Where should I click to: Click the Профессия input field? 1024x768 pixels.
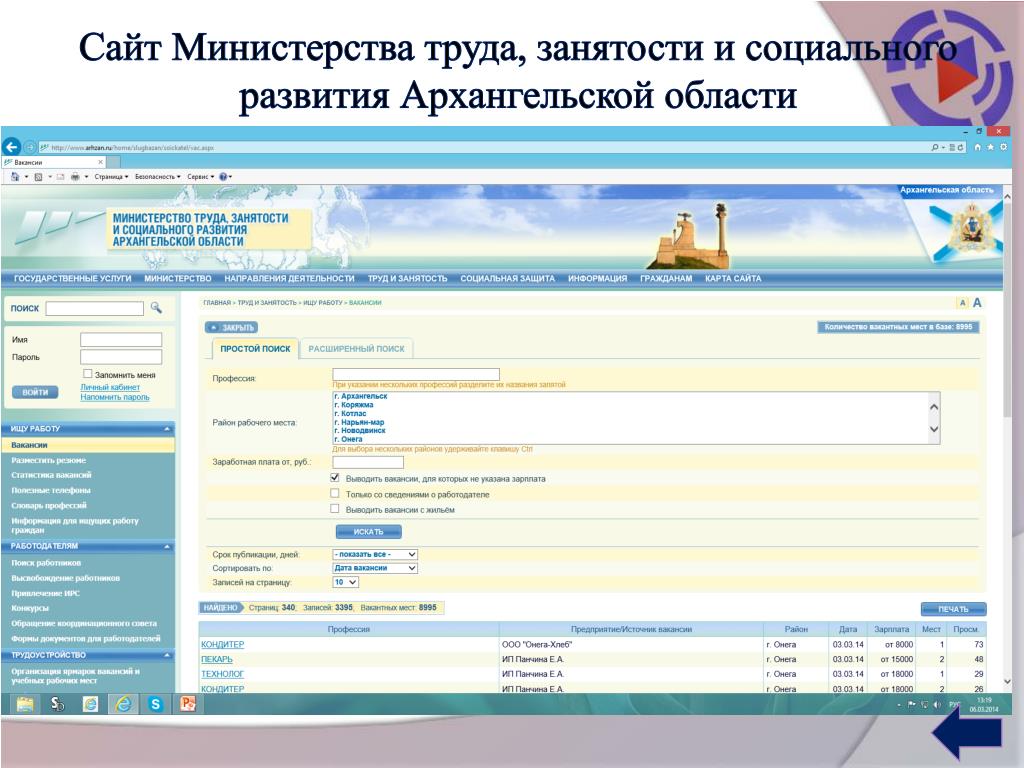point(416,374)
